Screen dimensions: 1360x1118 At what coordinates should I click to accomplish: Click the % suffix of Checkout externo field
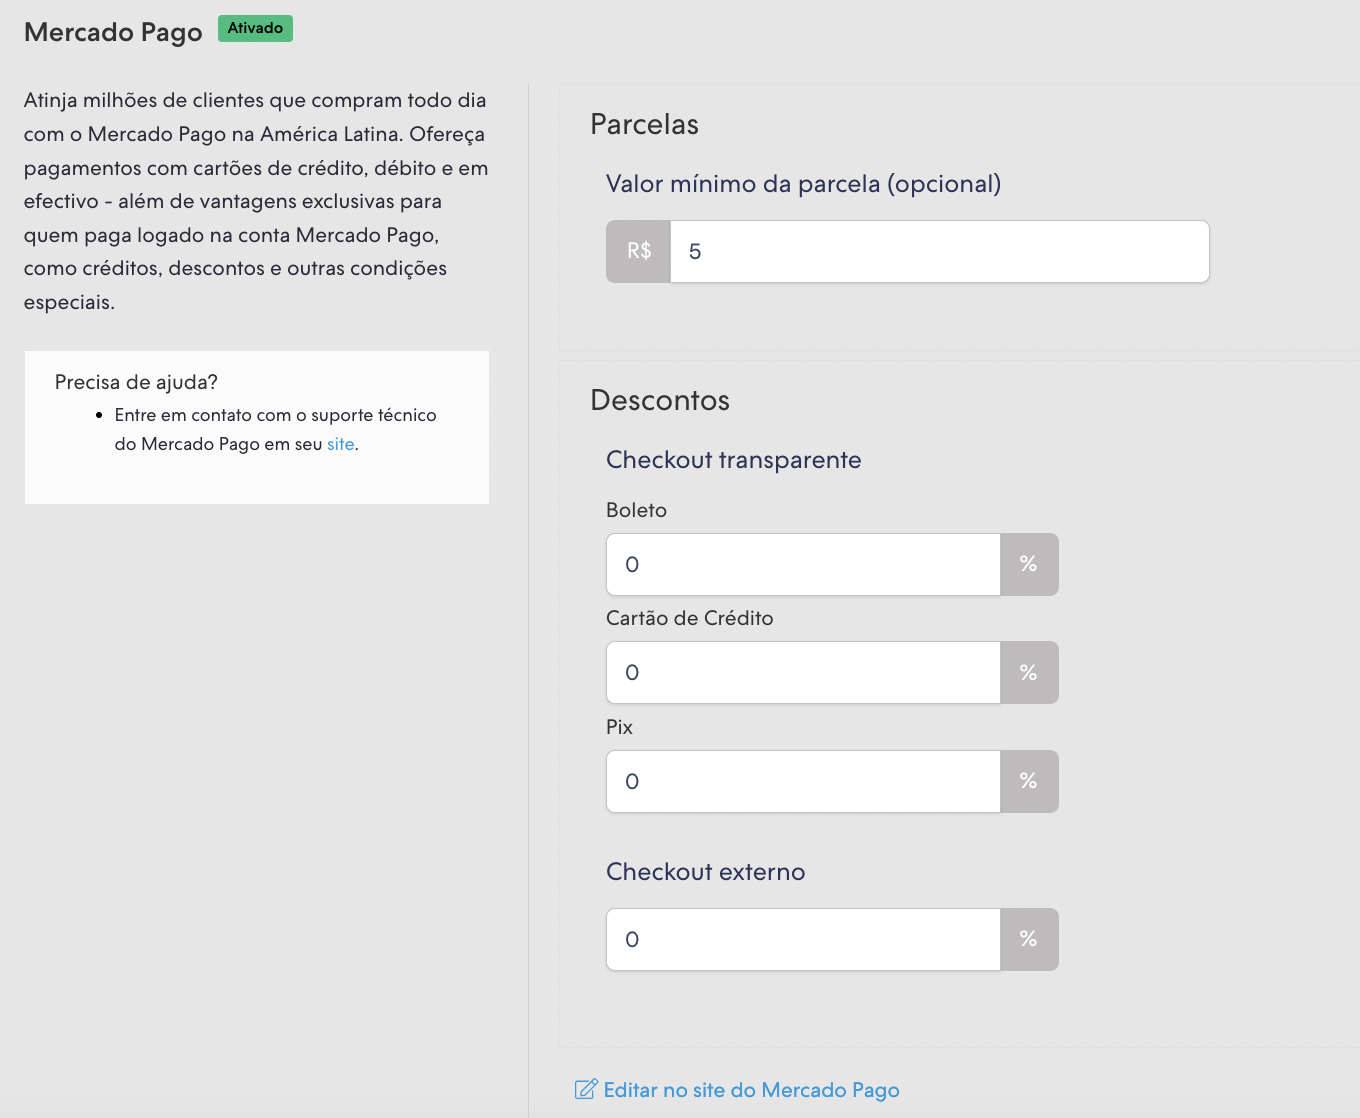[1029, 939]
